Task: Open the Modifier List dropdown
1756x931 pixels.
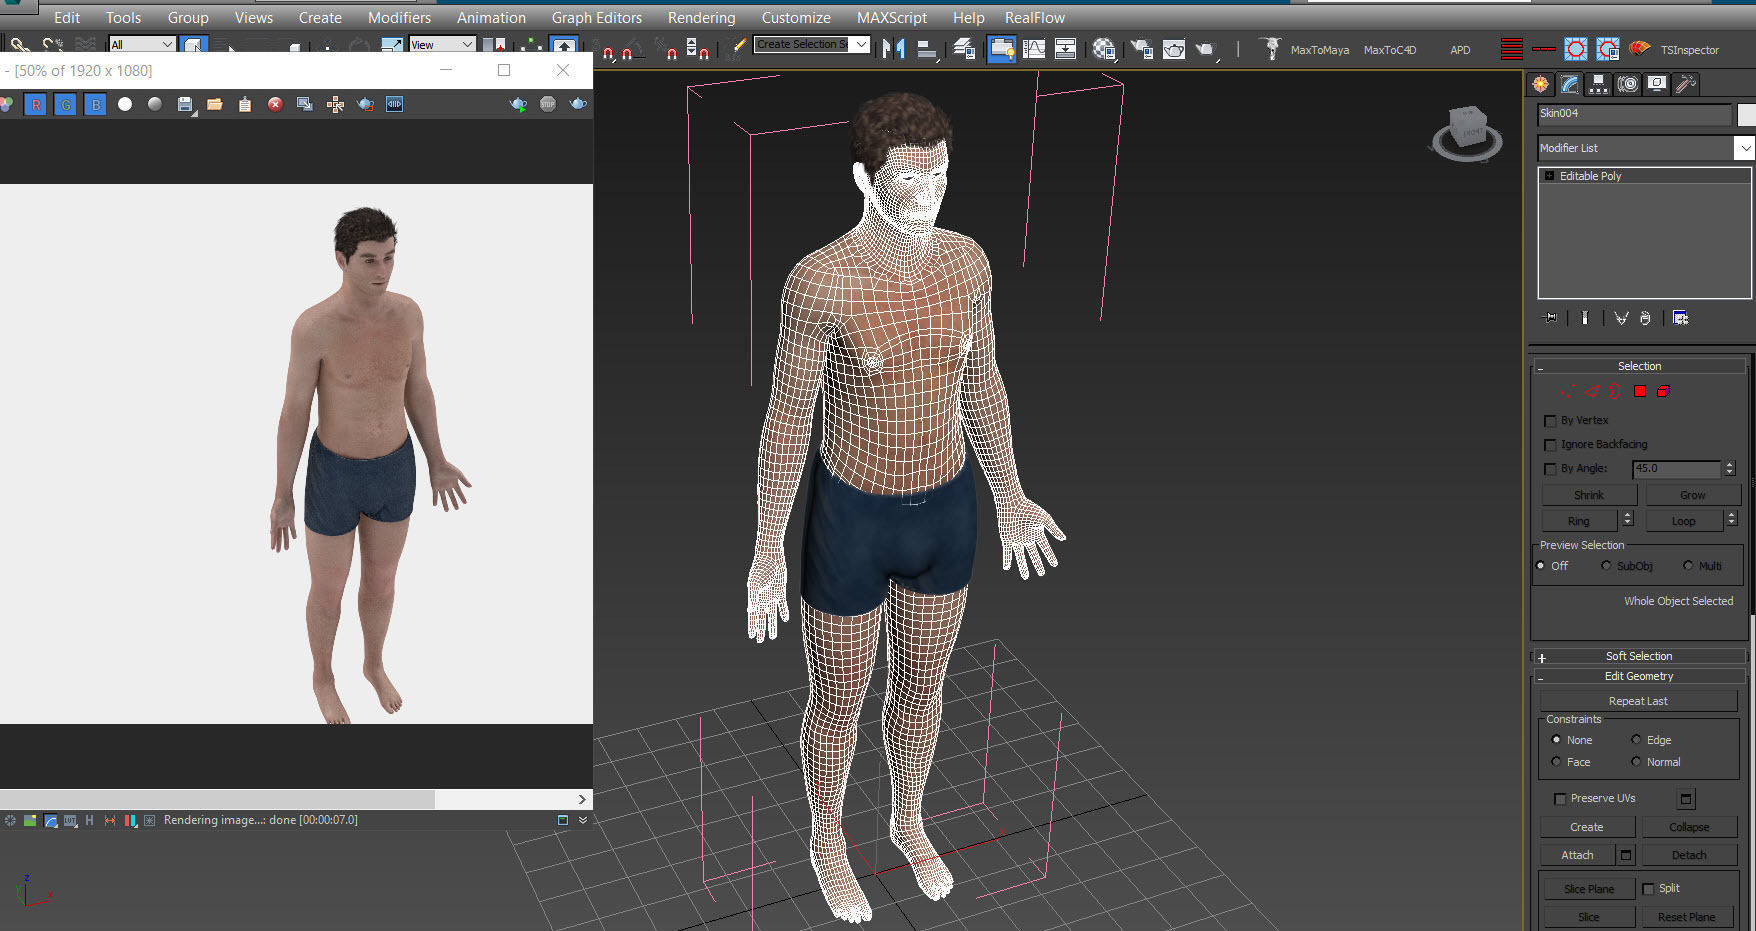Action: [1646, 148]
